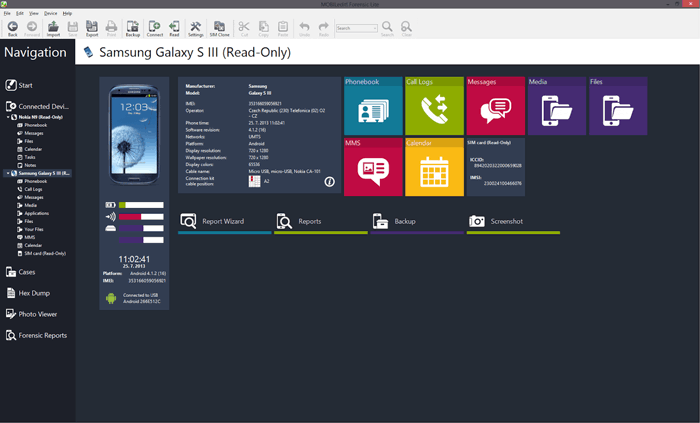
Task: Open the MMS tile
Action: 372,167
